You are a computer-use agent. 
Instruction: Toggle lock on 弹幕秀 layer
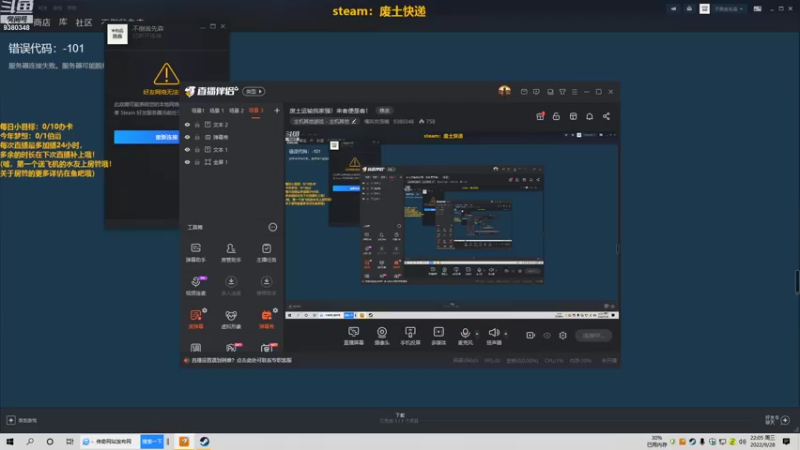[x=197, y=137]
